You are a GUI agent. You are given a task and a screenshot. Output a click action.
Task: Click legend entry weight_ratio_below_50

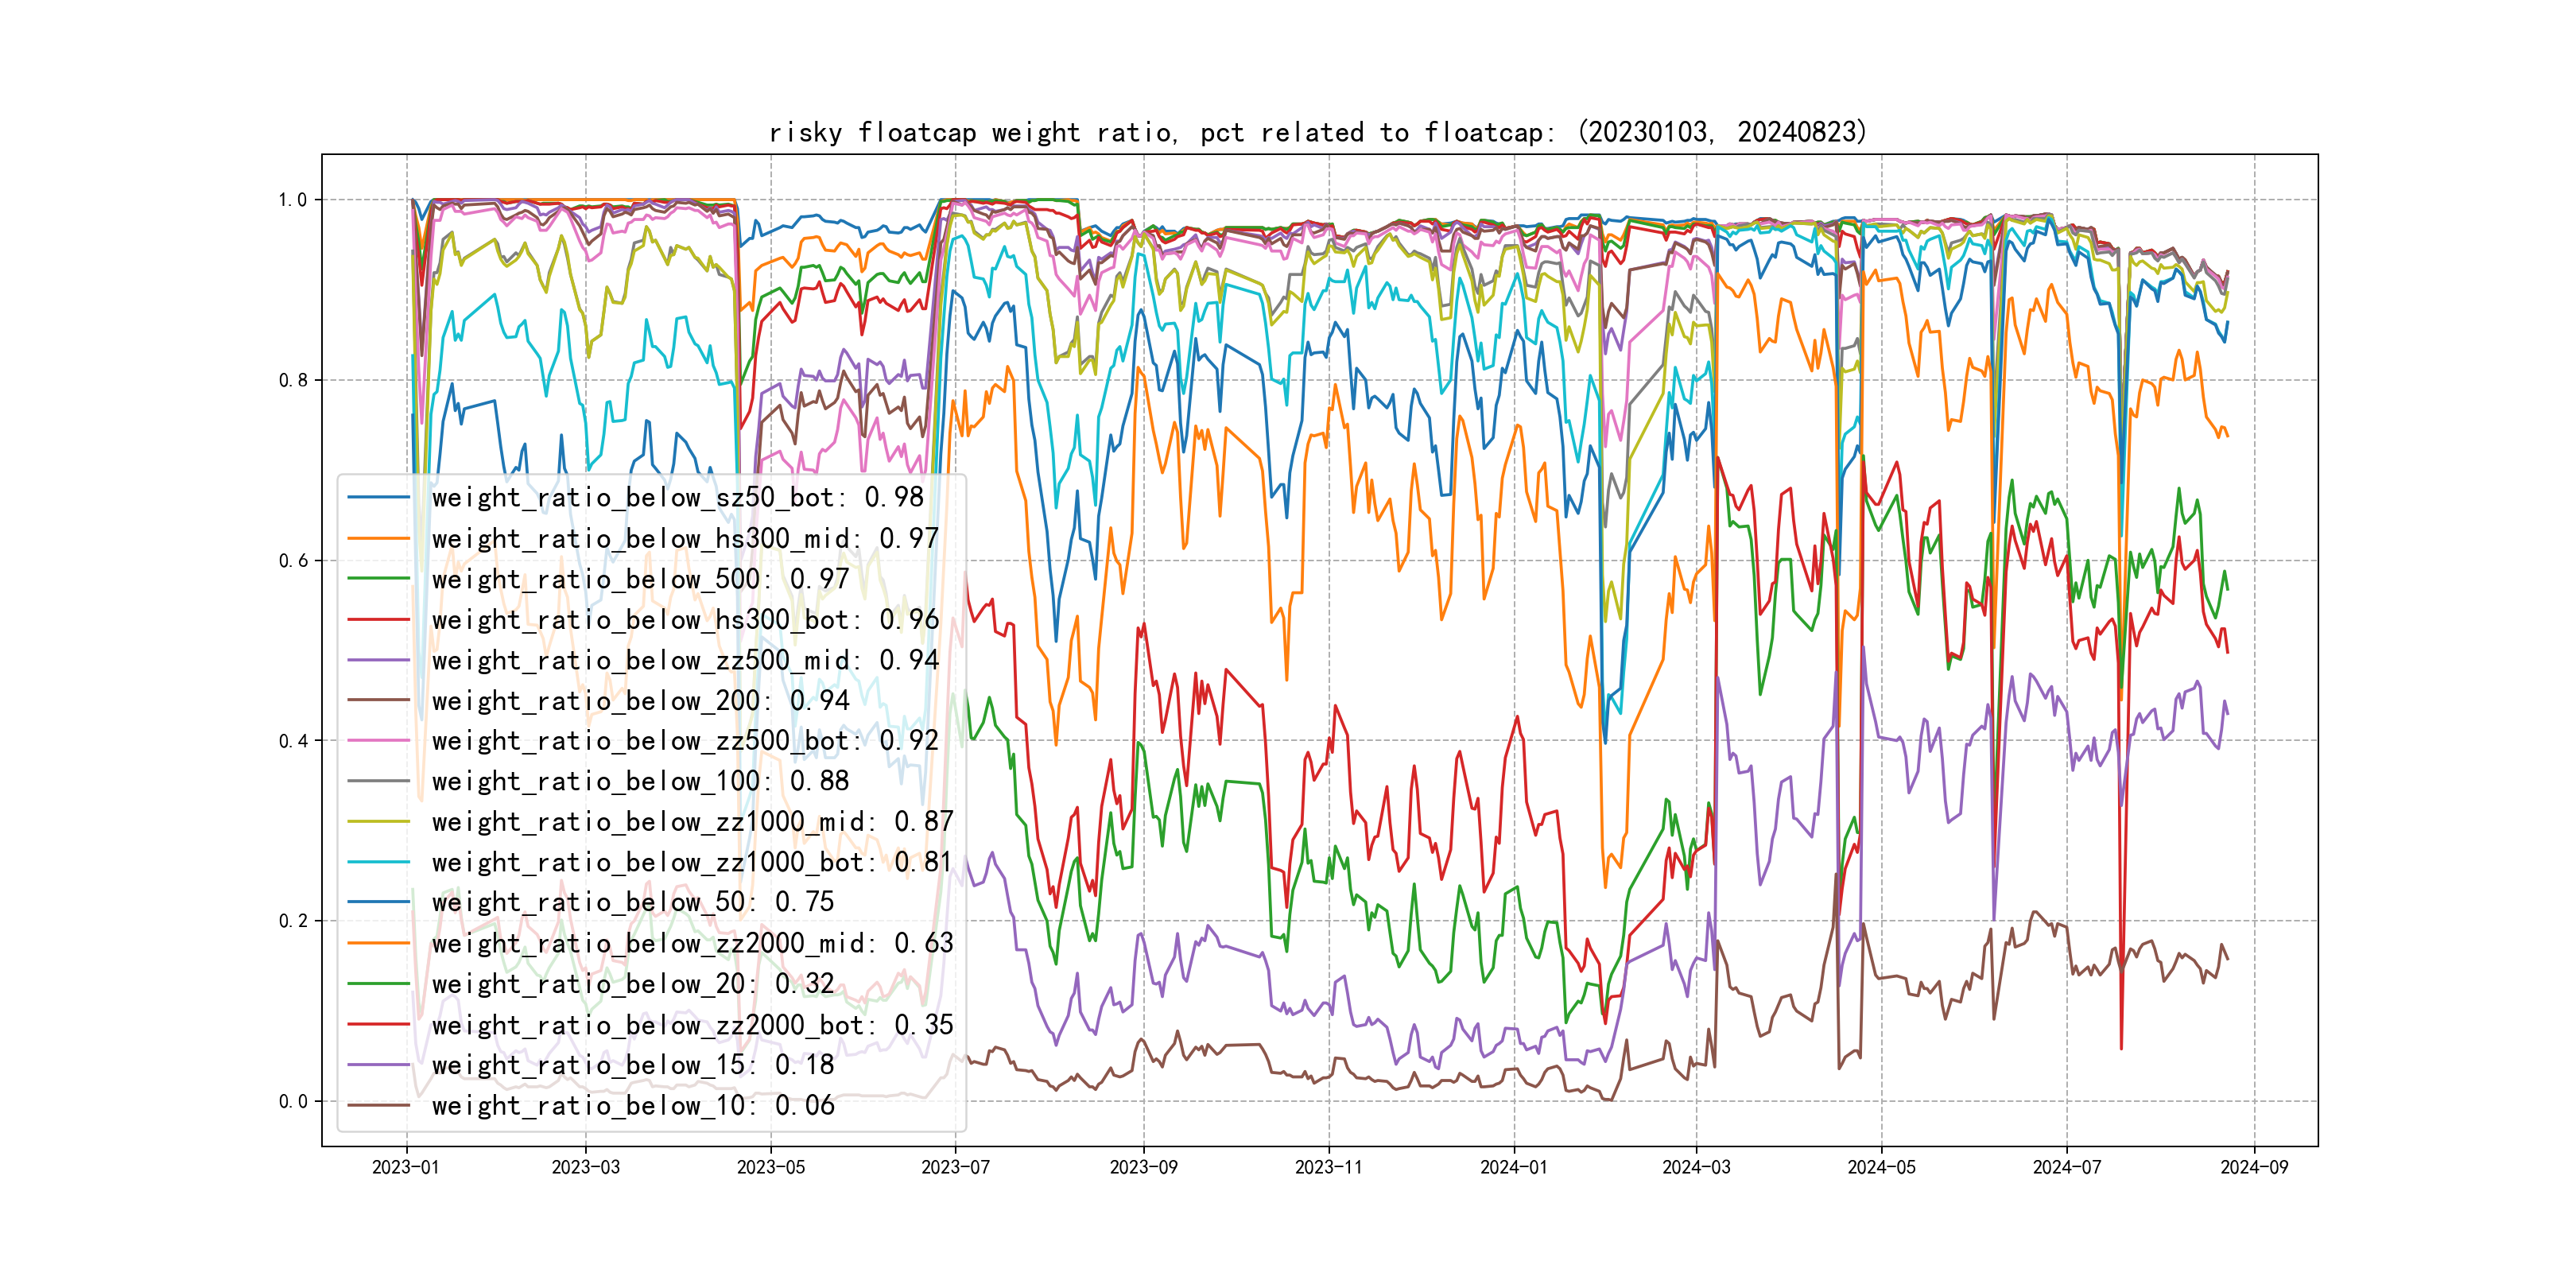click(x=632, y=902)
